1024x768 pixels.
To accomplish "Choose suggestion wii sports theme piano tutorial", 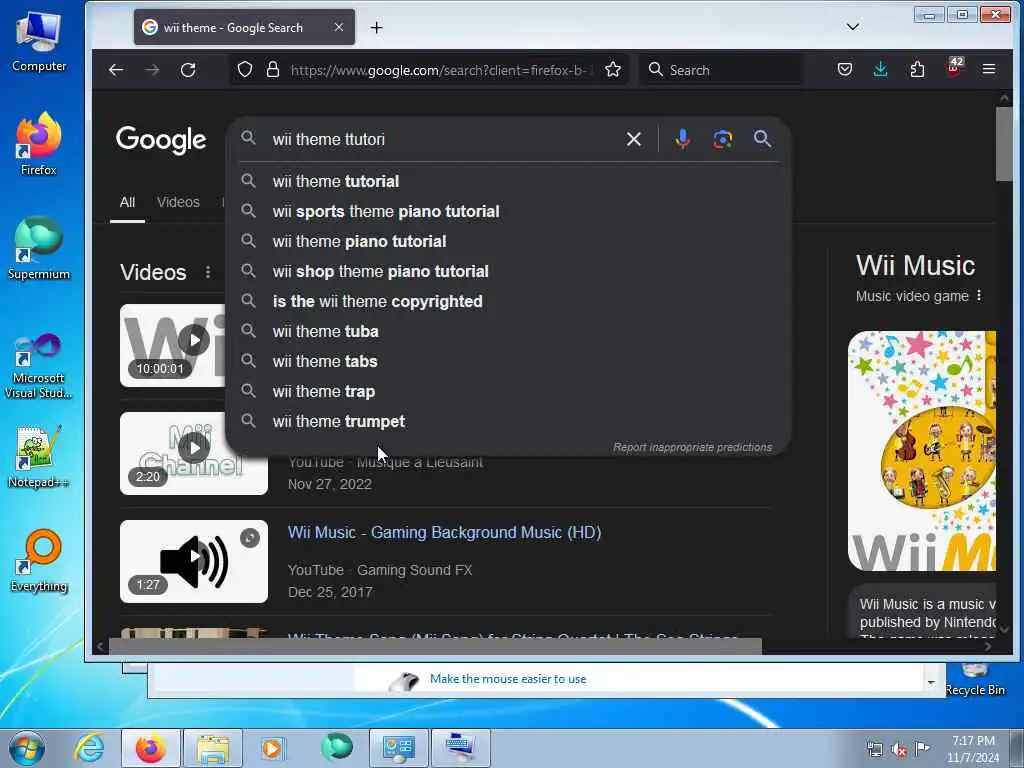I will click(509, 211).
